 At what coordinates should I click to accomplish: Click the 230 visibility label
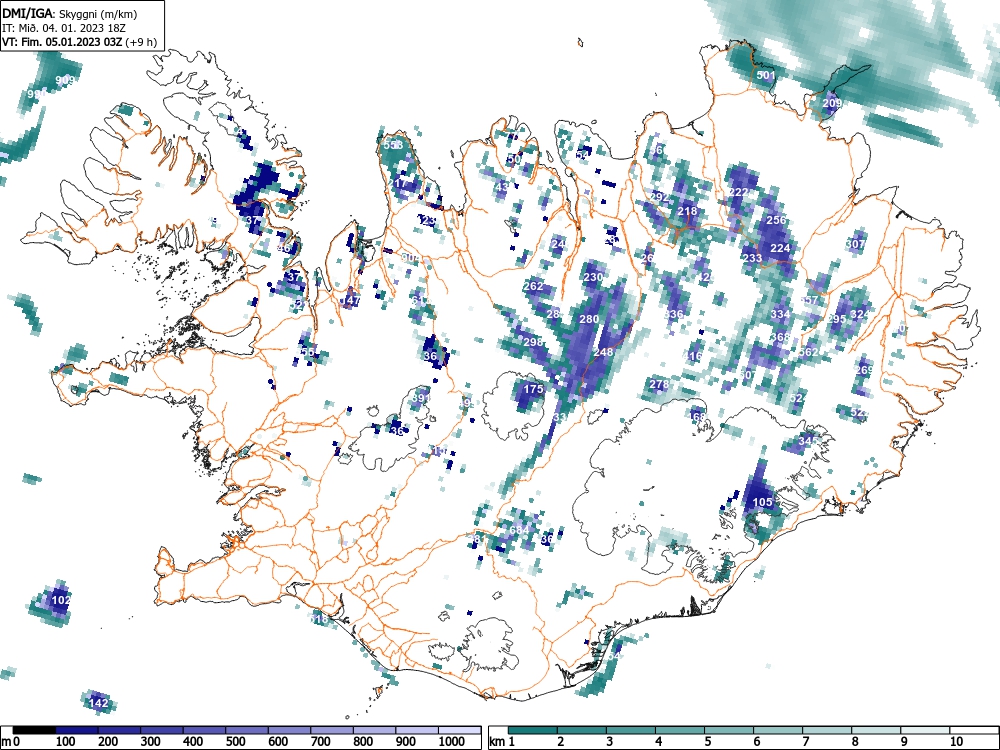(x=593, y=277)
